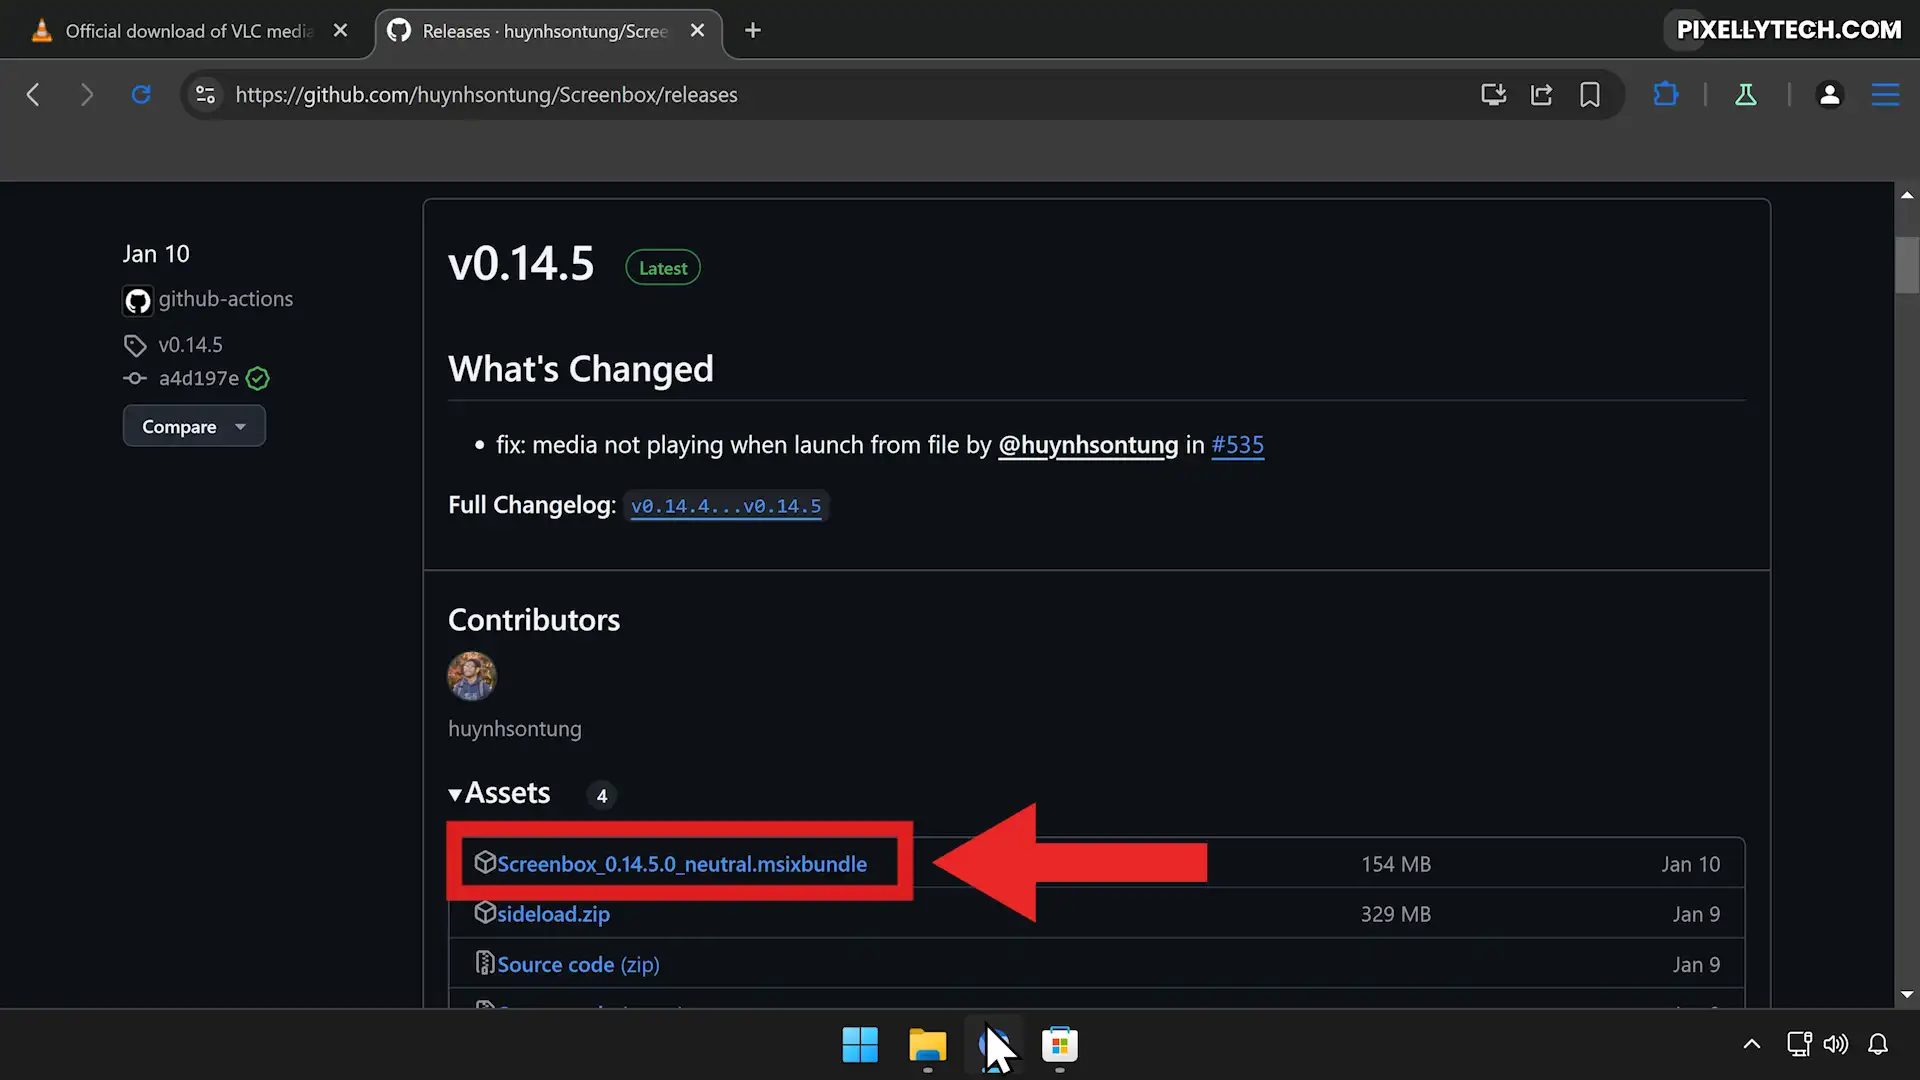
Task: Click the page vertical scrollbar thumb
Action: [1906, 265]
